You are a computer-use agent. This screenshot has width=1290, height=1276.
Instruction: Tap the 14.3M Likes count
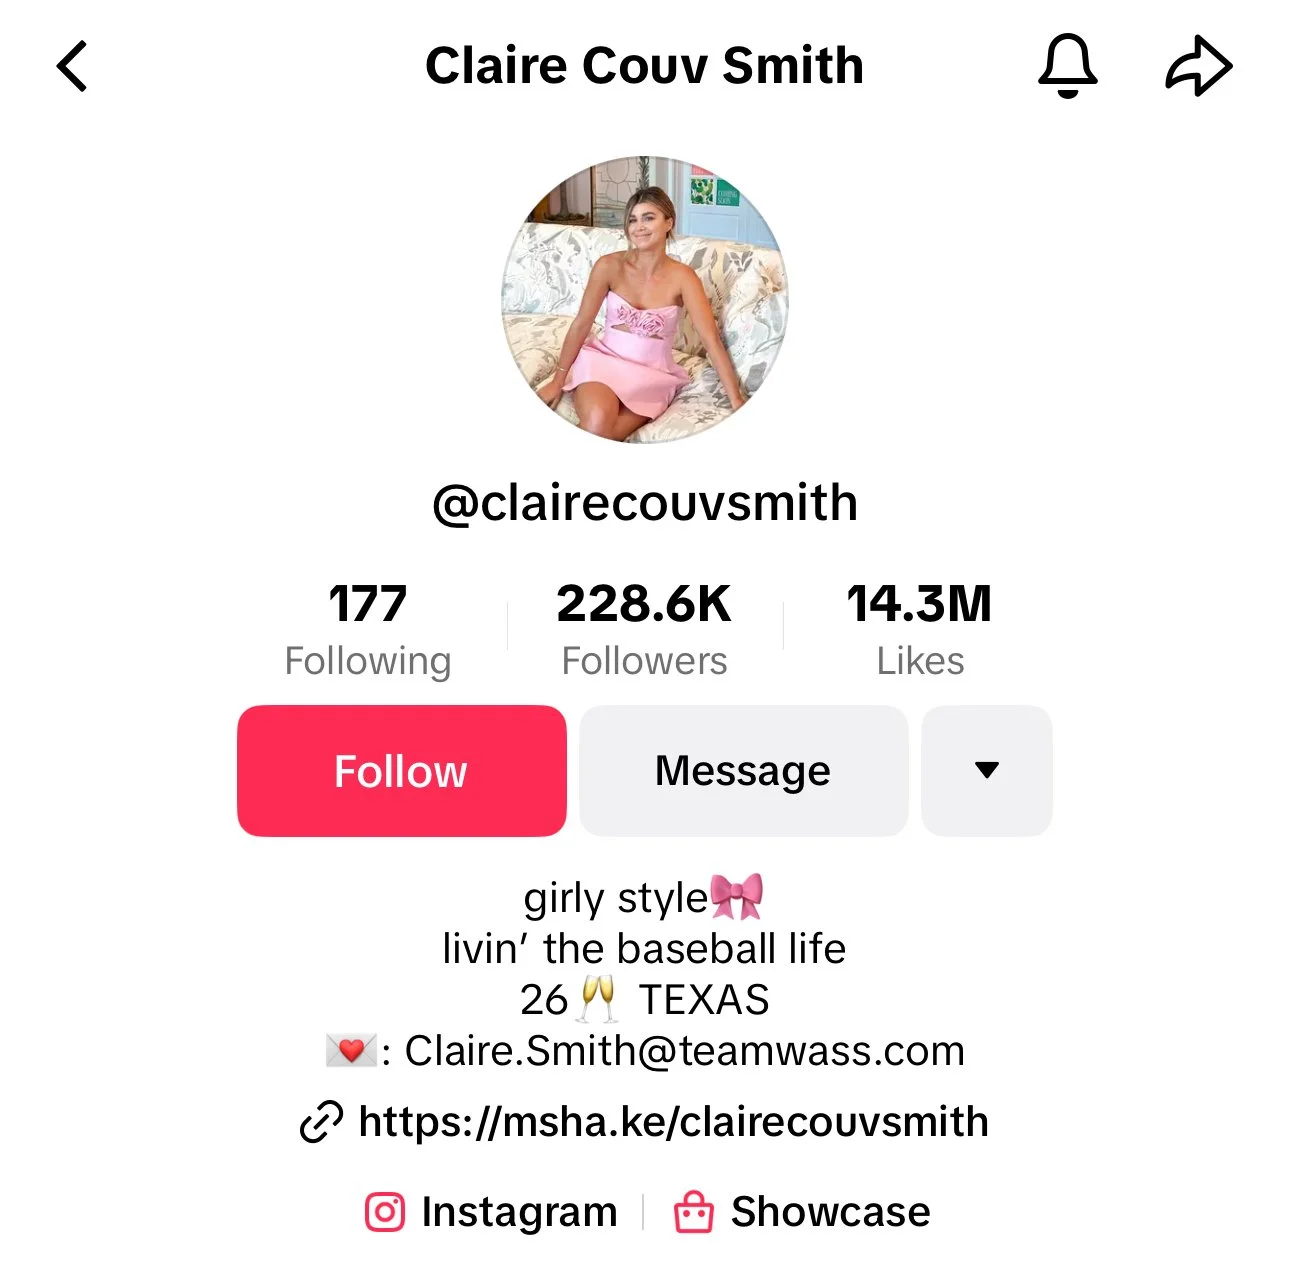tap(920, 630)
